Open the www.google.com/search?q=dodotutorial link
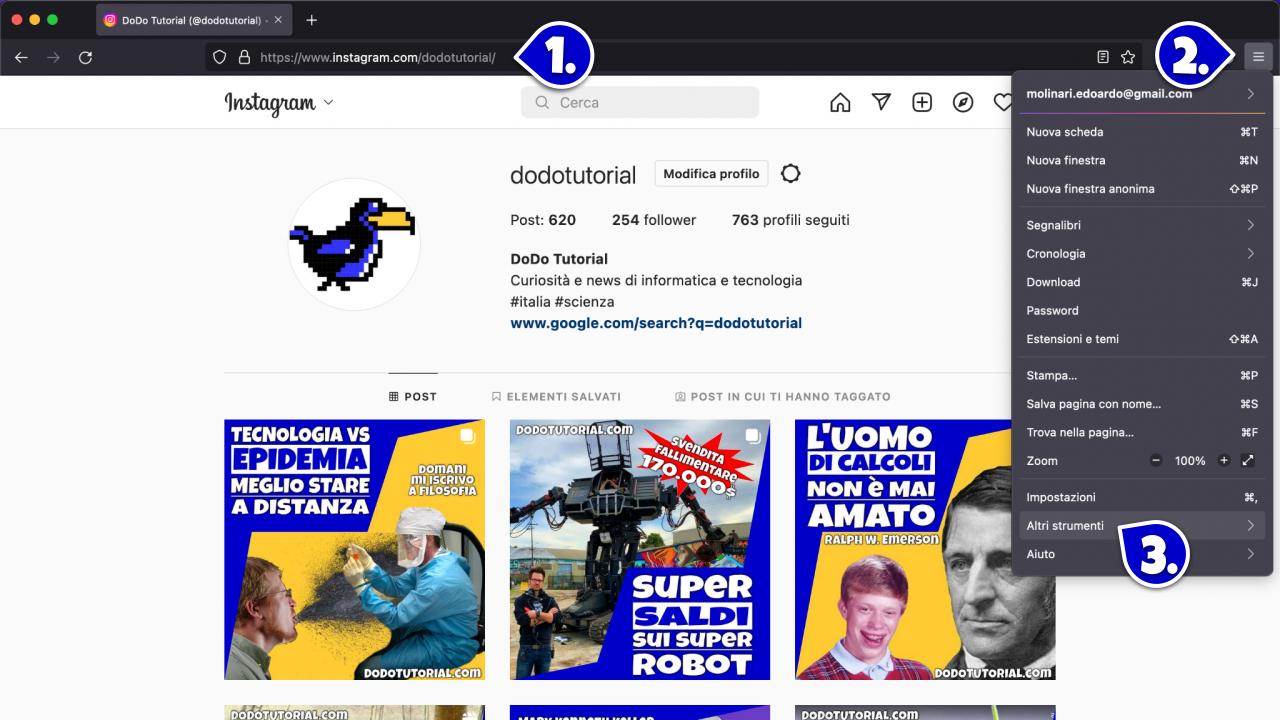This screenshot has width=1280, height=720. [656, 323]
